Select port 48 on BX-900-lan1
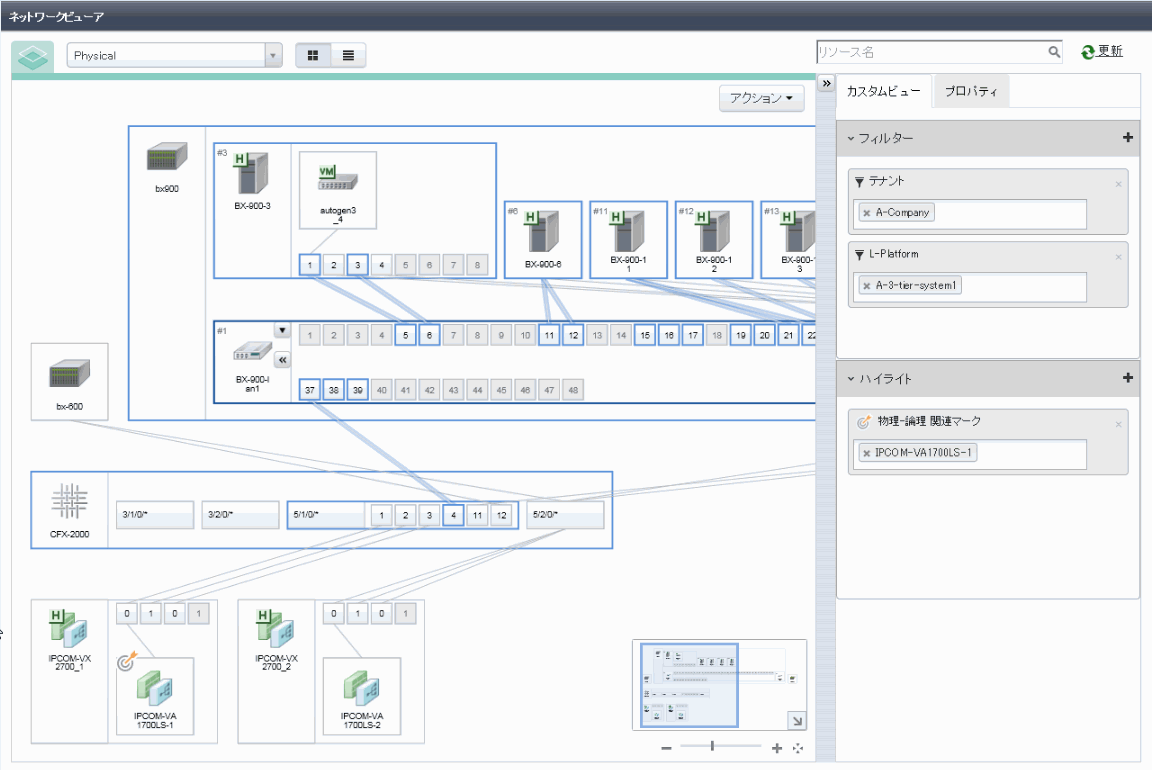The height and width of the screenshot is (770, 1152). point(573,390)
